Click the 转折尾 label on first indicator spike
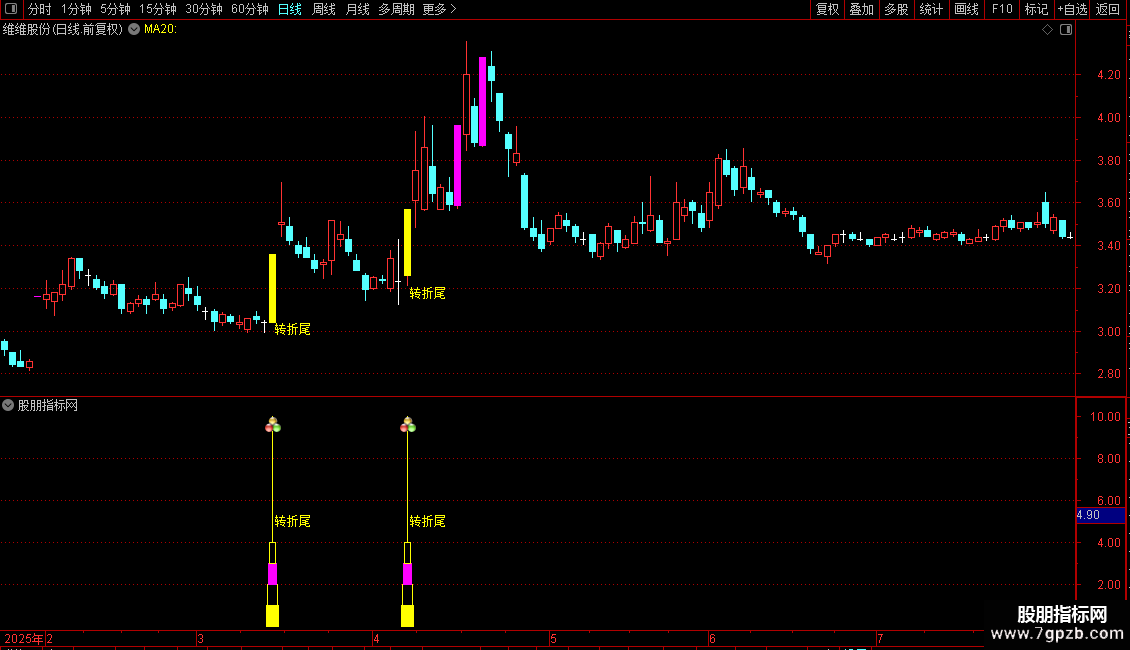Screen dimensions: 1130x650 coord(292,521)
